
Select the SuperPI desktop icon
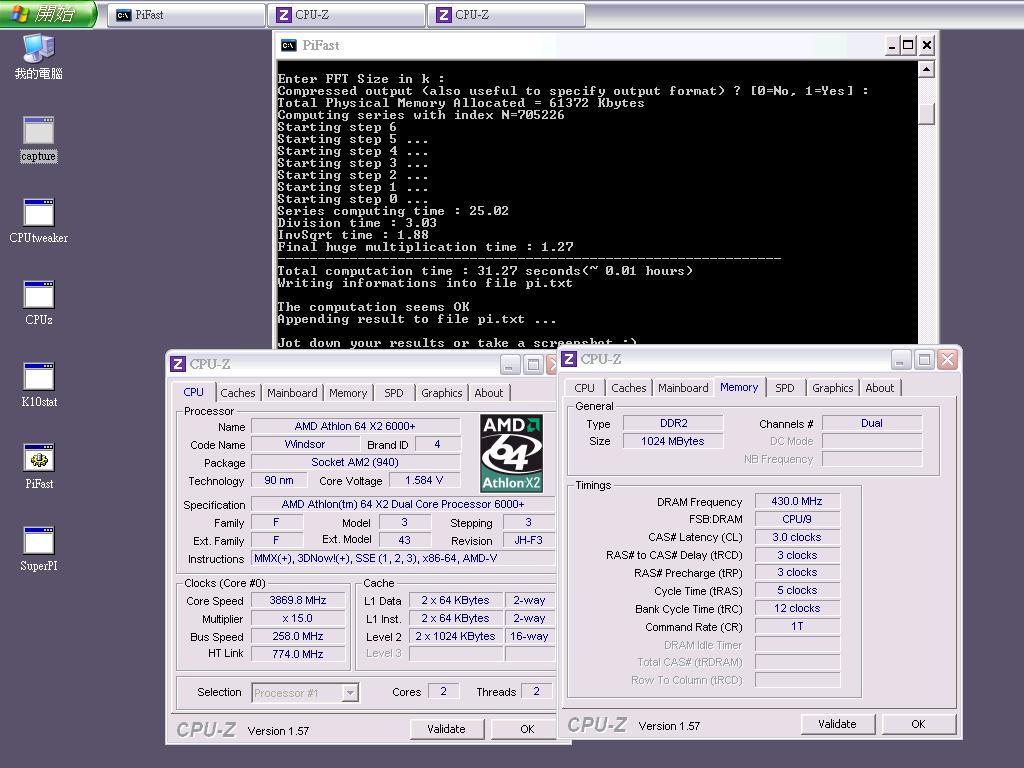[x=39, y=549]
